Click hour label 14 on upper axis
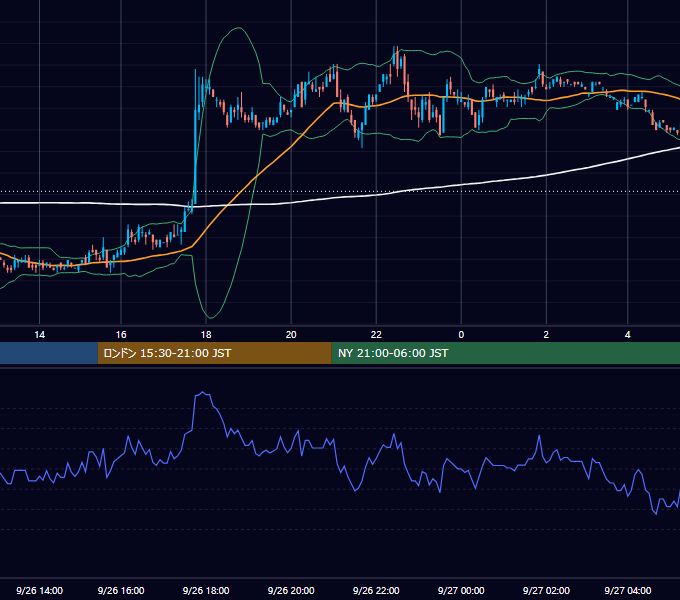This screenshot has height=600, width=680. [x=39, y=335]
